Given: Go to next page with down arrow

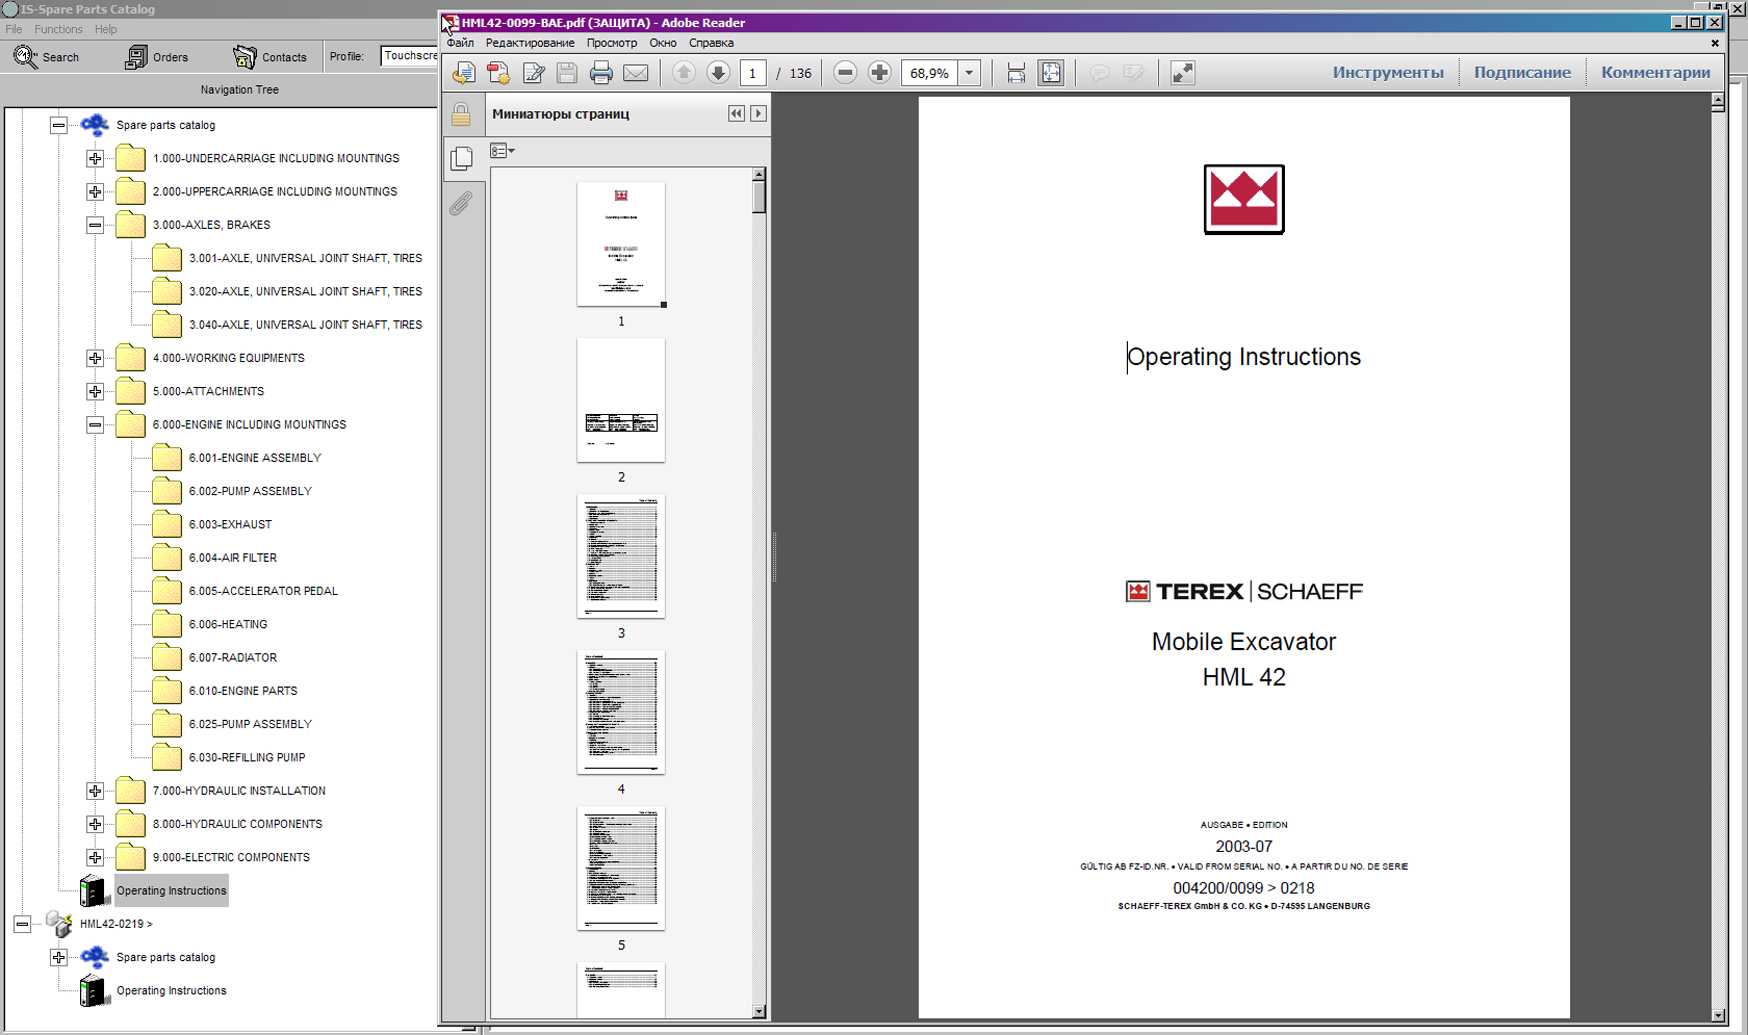Looking at the screenshot, I should [x=718, y=73].
